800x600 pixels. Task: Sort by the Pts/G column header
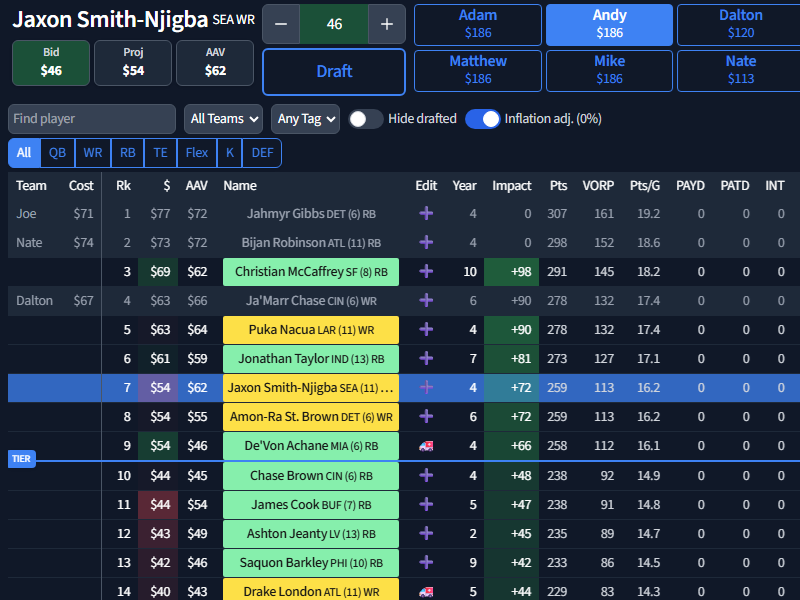point(645,186)
